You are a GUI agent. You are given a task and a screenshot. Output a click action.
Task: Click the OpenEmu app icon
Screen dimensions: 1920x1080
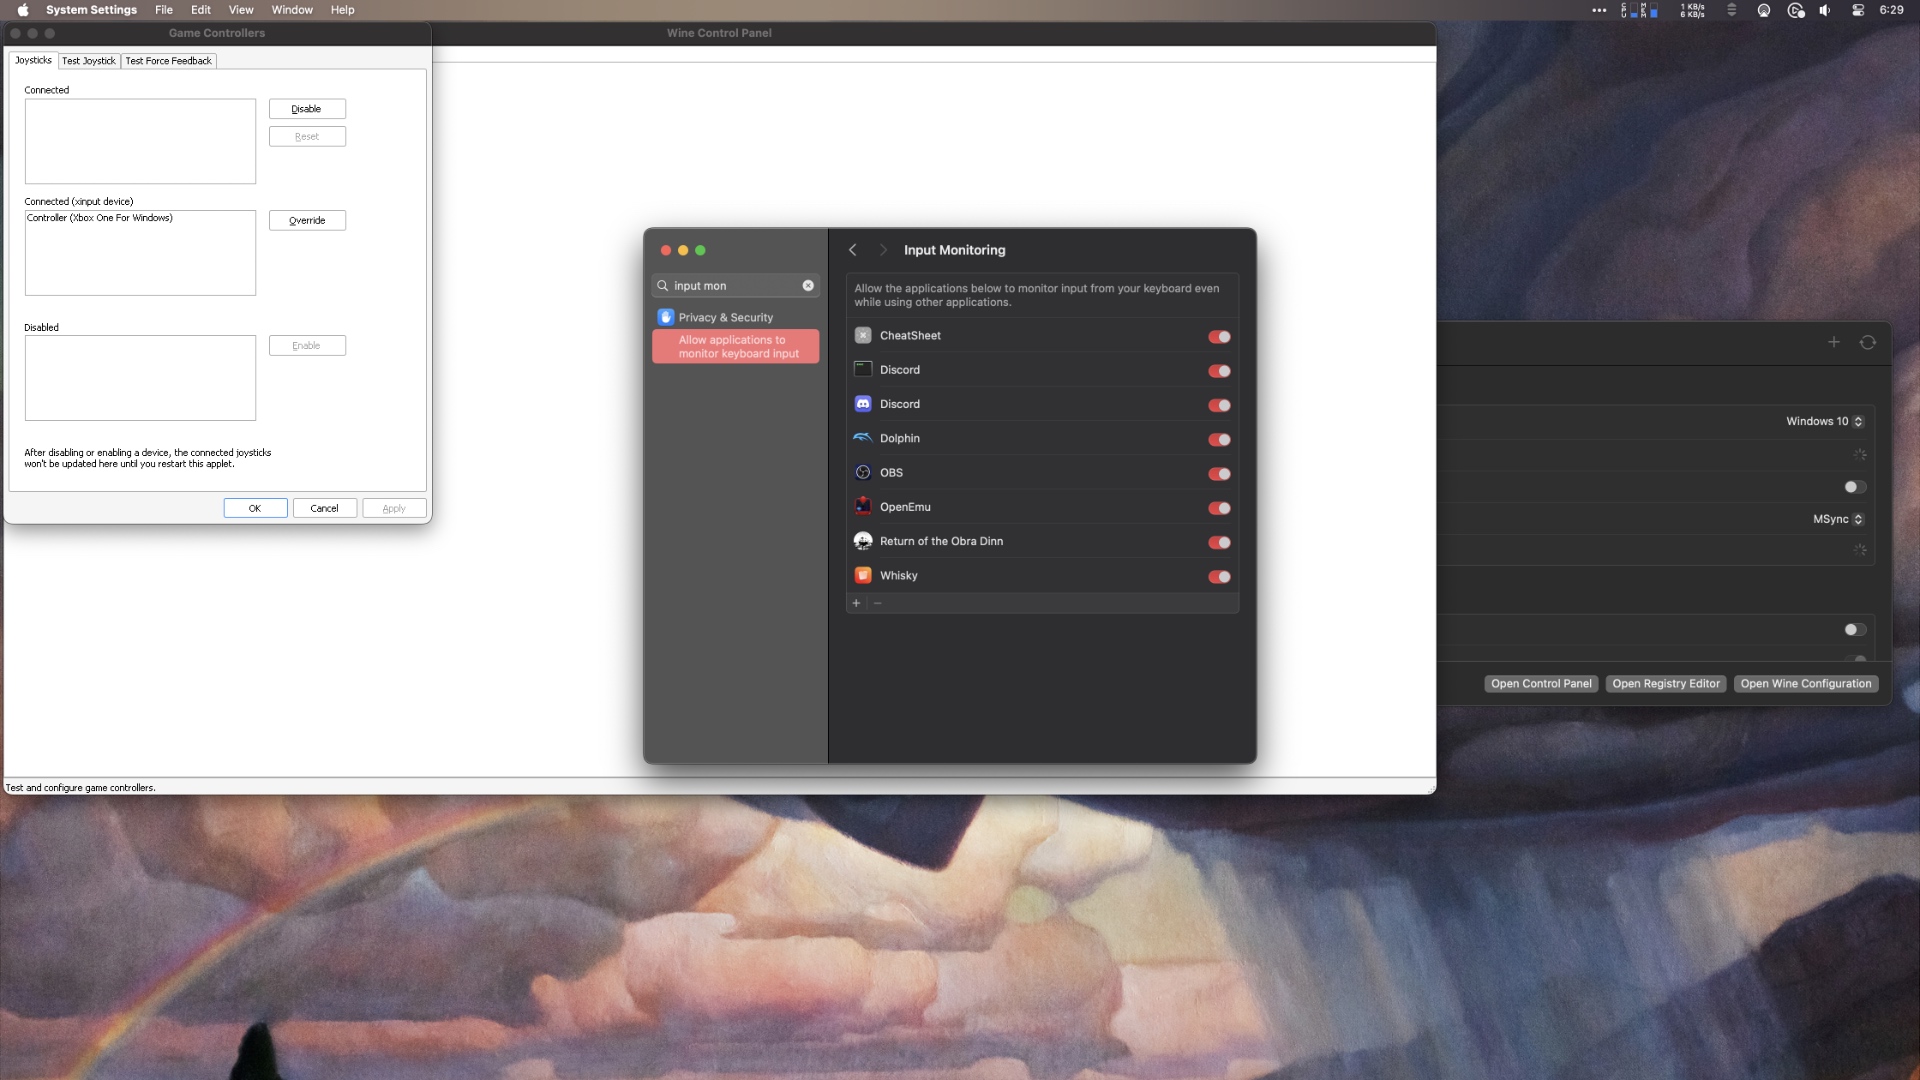click(x=862, y=507)
